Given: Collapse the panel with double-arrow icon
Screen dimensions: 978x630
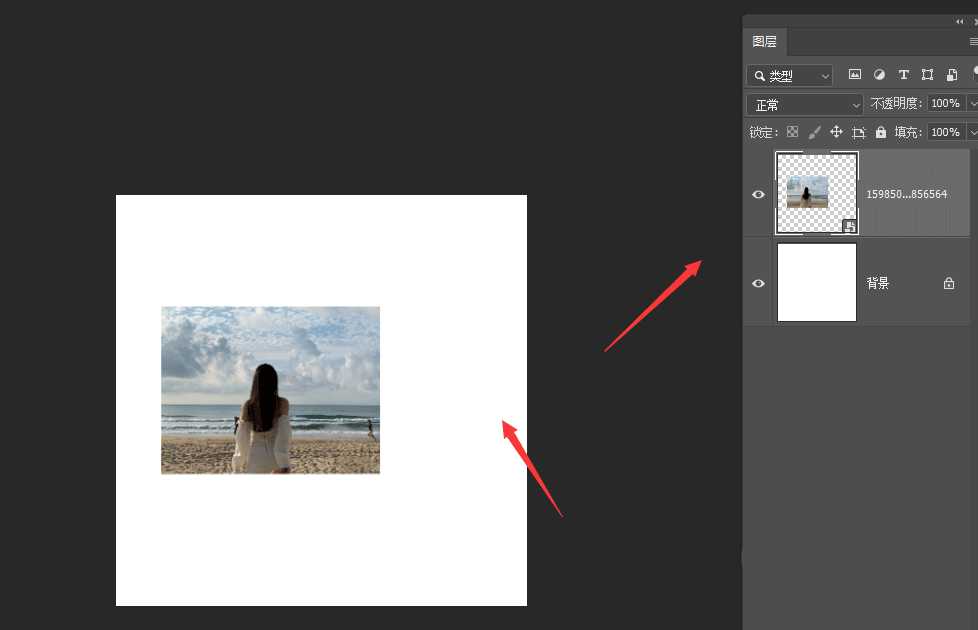Looking at the screenshot, I should (x=960, y=21).
